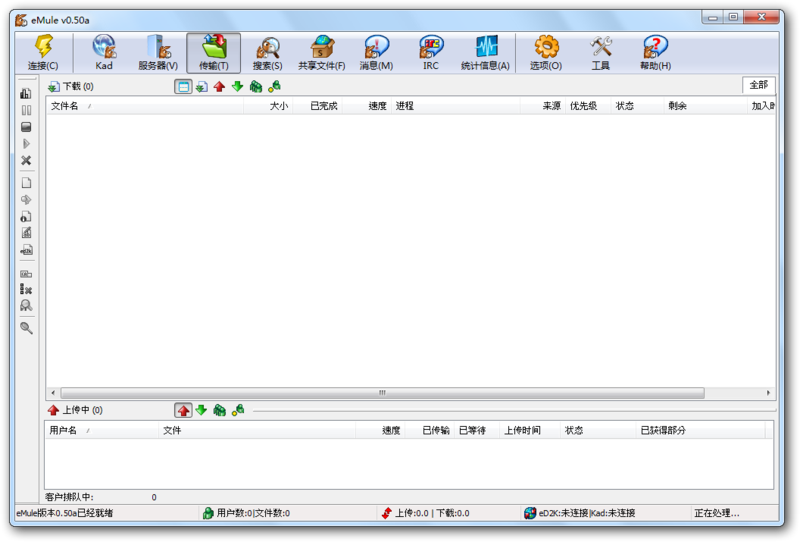This screenshot has height=542, width=800.
Task: Click the on-queue clients icon in downloads bar
Action: tap(256, 87)
